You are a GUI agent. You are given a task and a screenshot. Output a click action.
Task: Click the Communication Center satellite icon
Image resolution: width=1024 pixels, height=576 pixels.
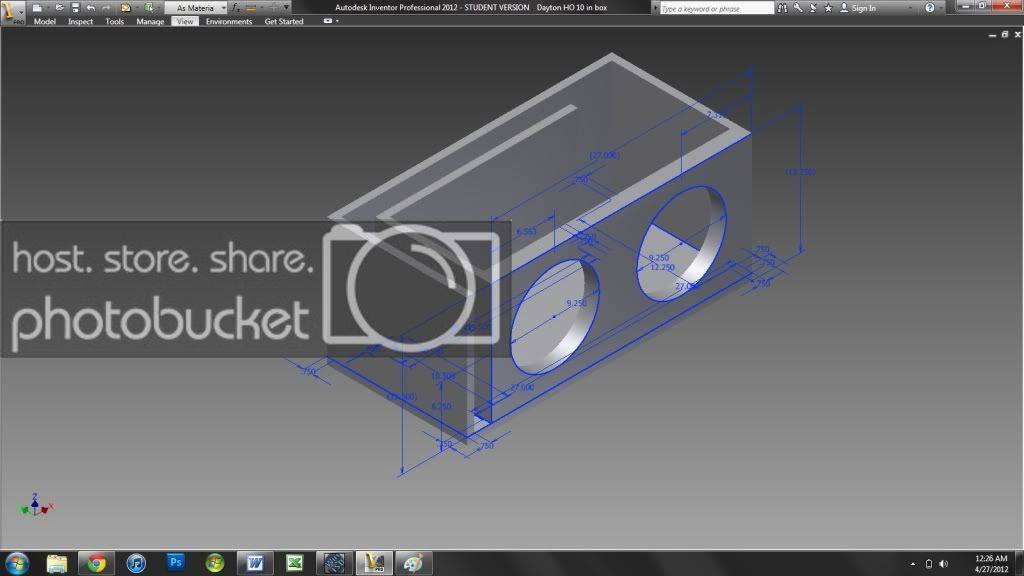tap(813, 8)
